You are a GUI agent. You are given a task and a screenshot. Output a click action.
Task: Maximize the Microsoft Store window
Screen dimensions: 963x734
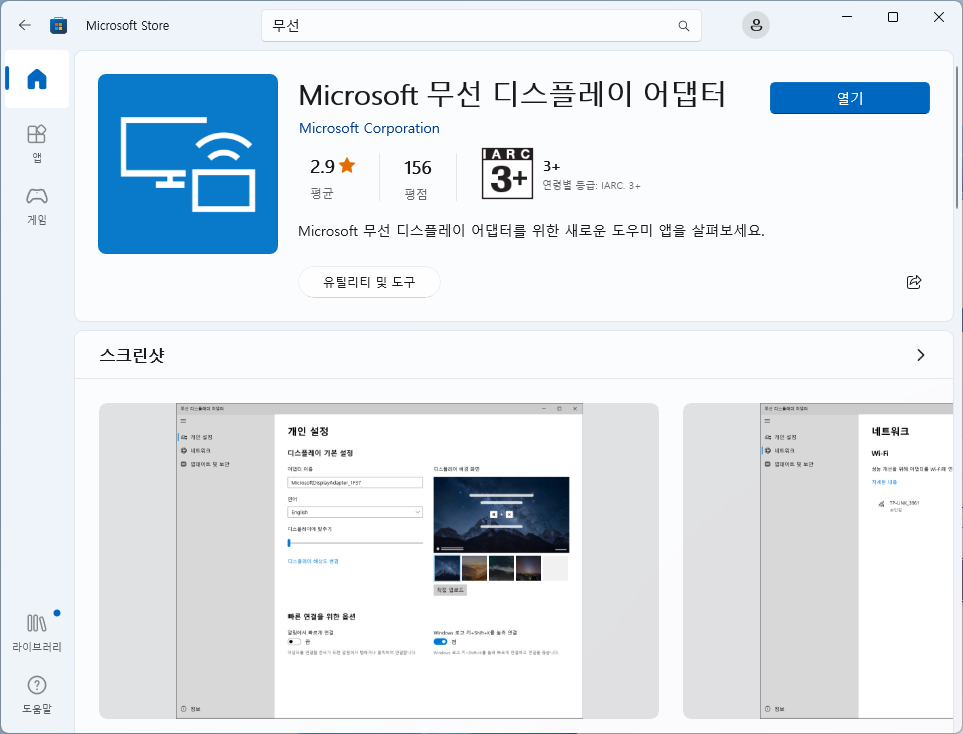click(893, 17)
